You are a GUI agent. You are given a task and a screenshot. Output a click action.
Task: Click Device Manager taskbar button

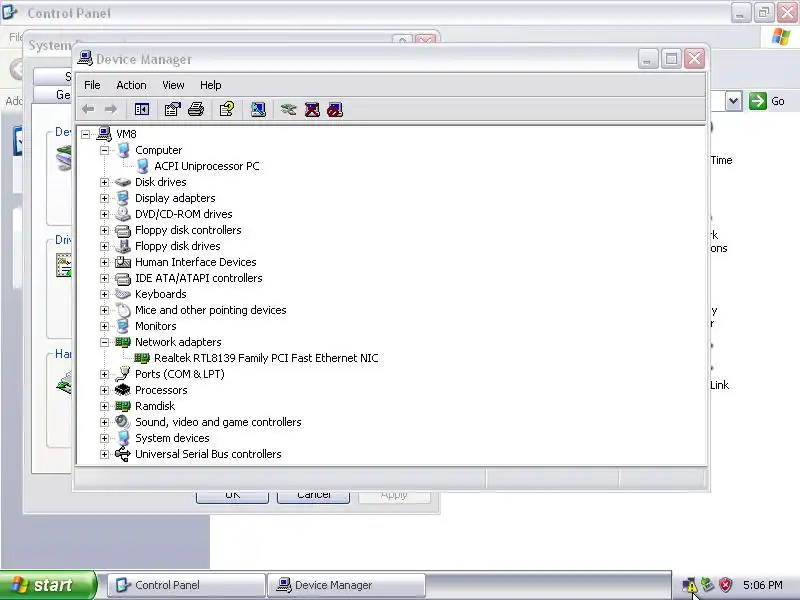(x=346, y=585)
